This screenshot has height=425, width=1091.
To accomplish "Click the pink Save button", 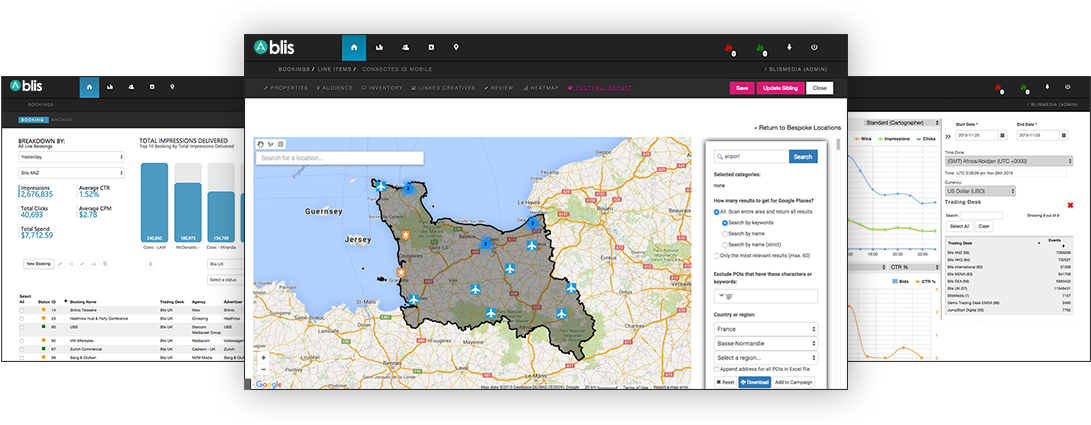I will tap(741, 88).
